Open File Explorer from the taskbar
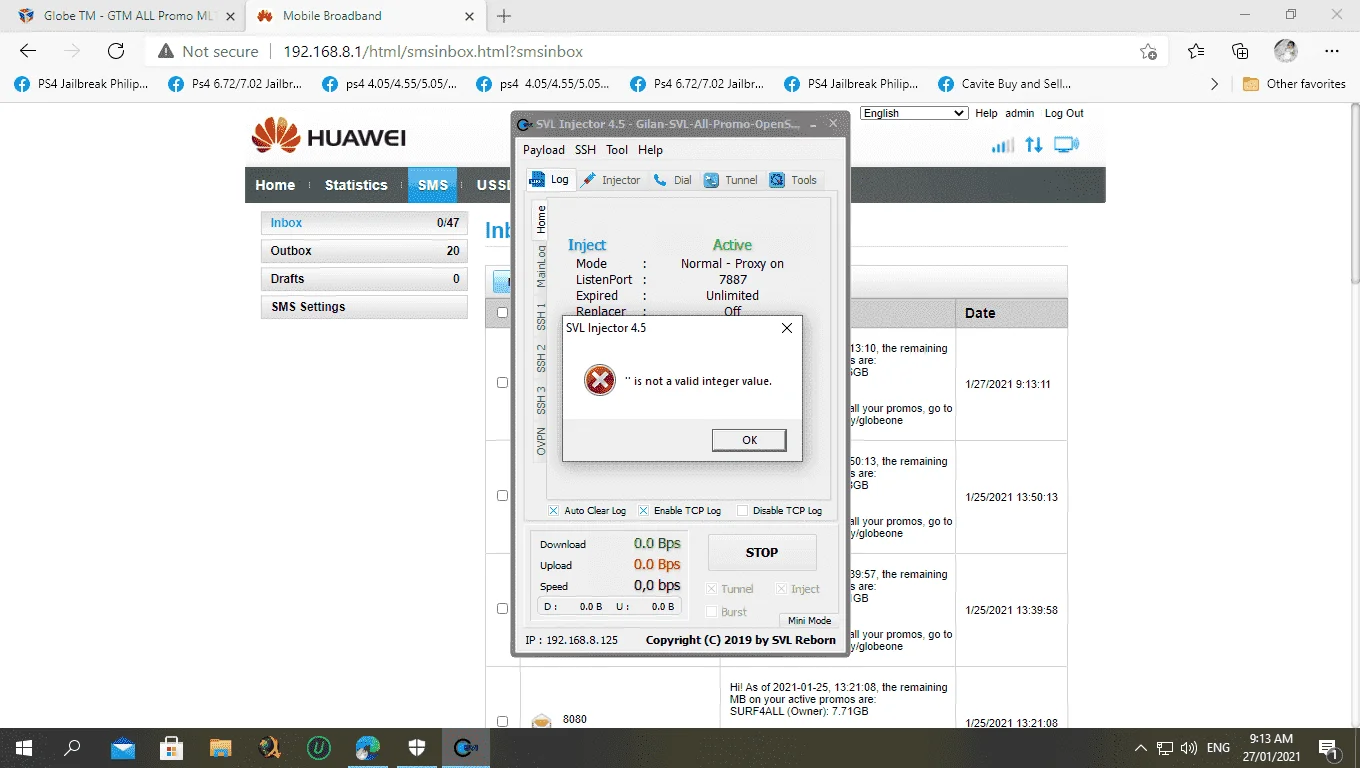1360x768 pixels. [221, 748]
